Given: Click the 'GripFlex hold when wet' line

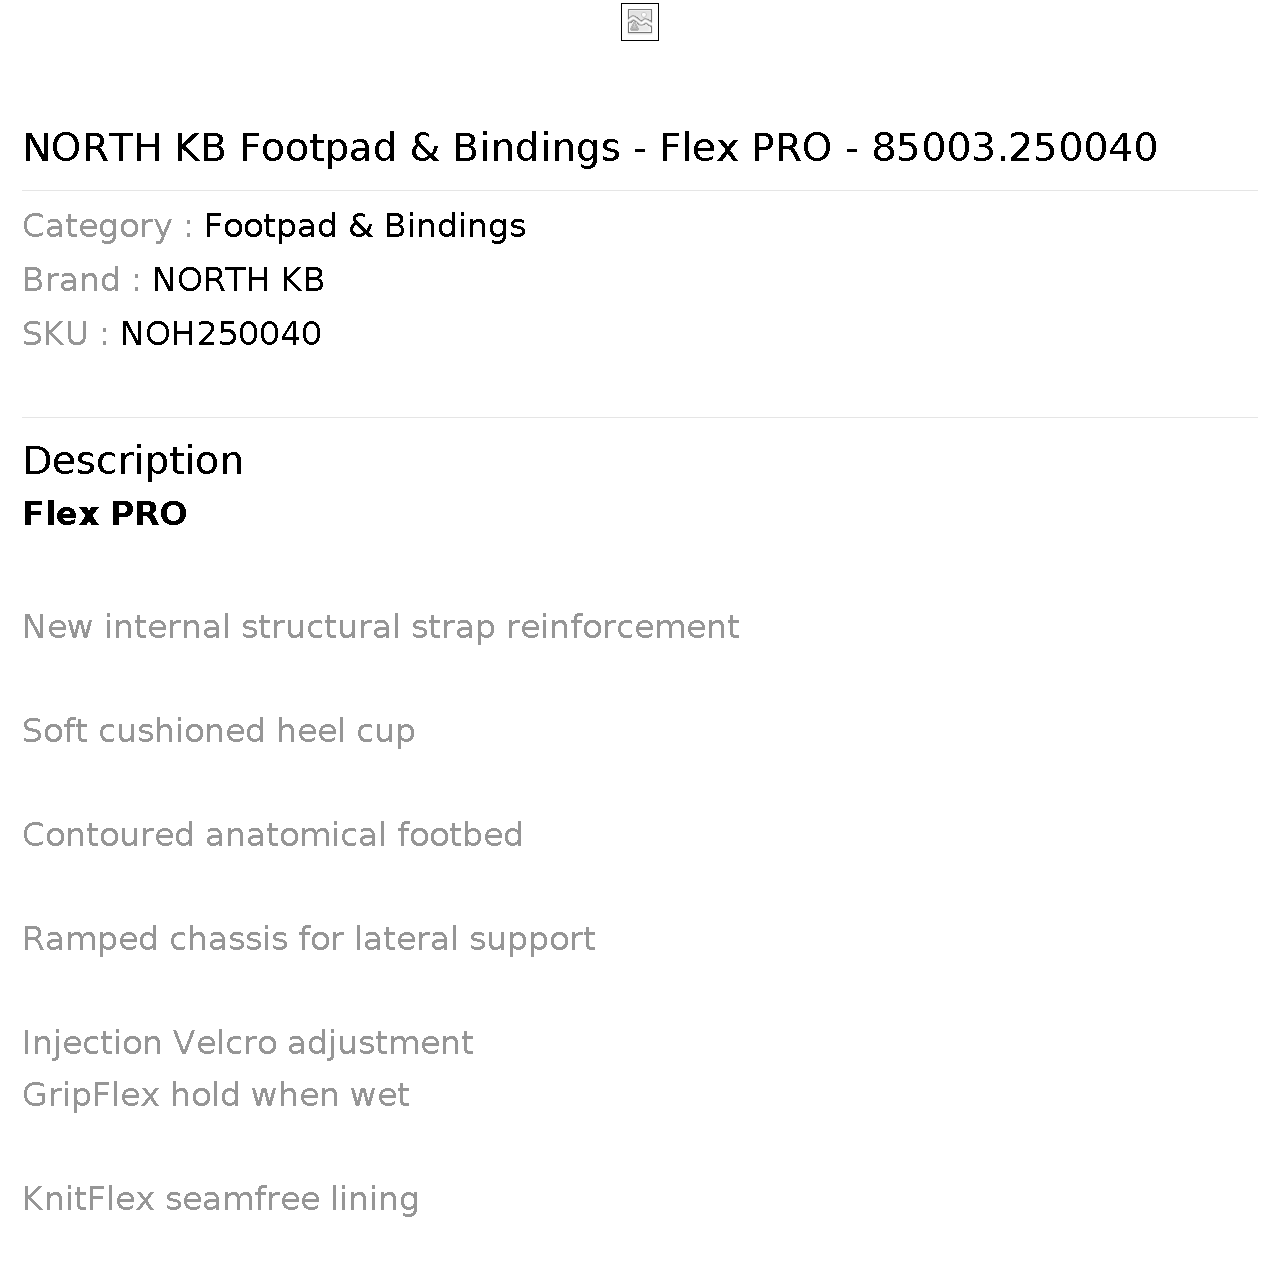Looking at the screenshot, I should click(x=216, y=1095).
